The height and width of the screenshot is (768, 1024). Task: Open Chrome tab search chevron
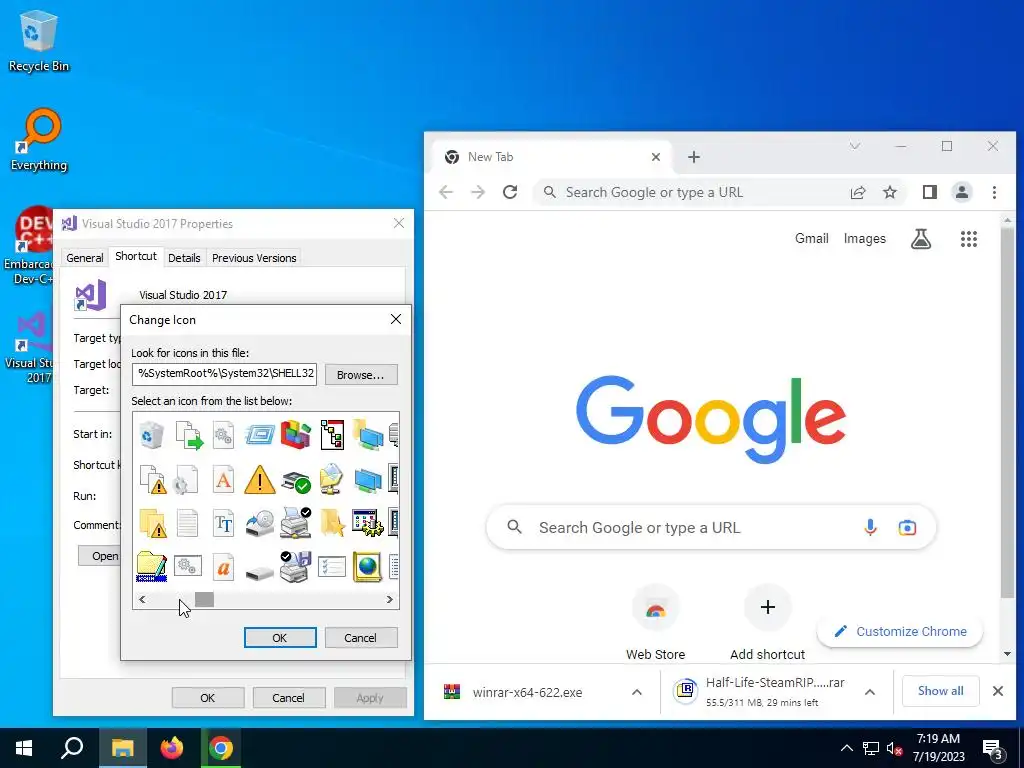854,146
